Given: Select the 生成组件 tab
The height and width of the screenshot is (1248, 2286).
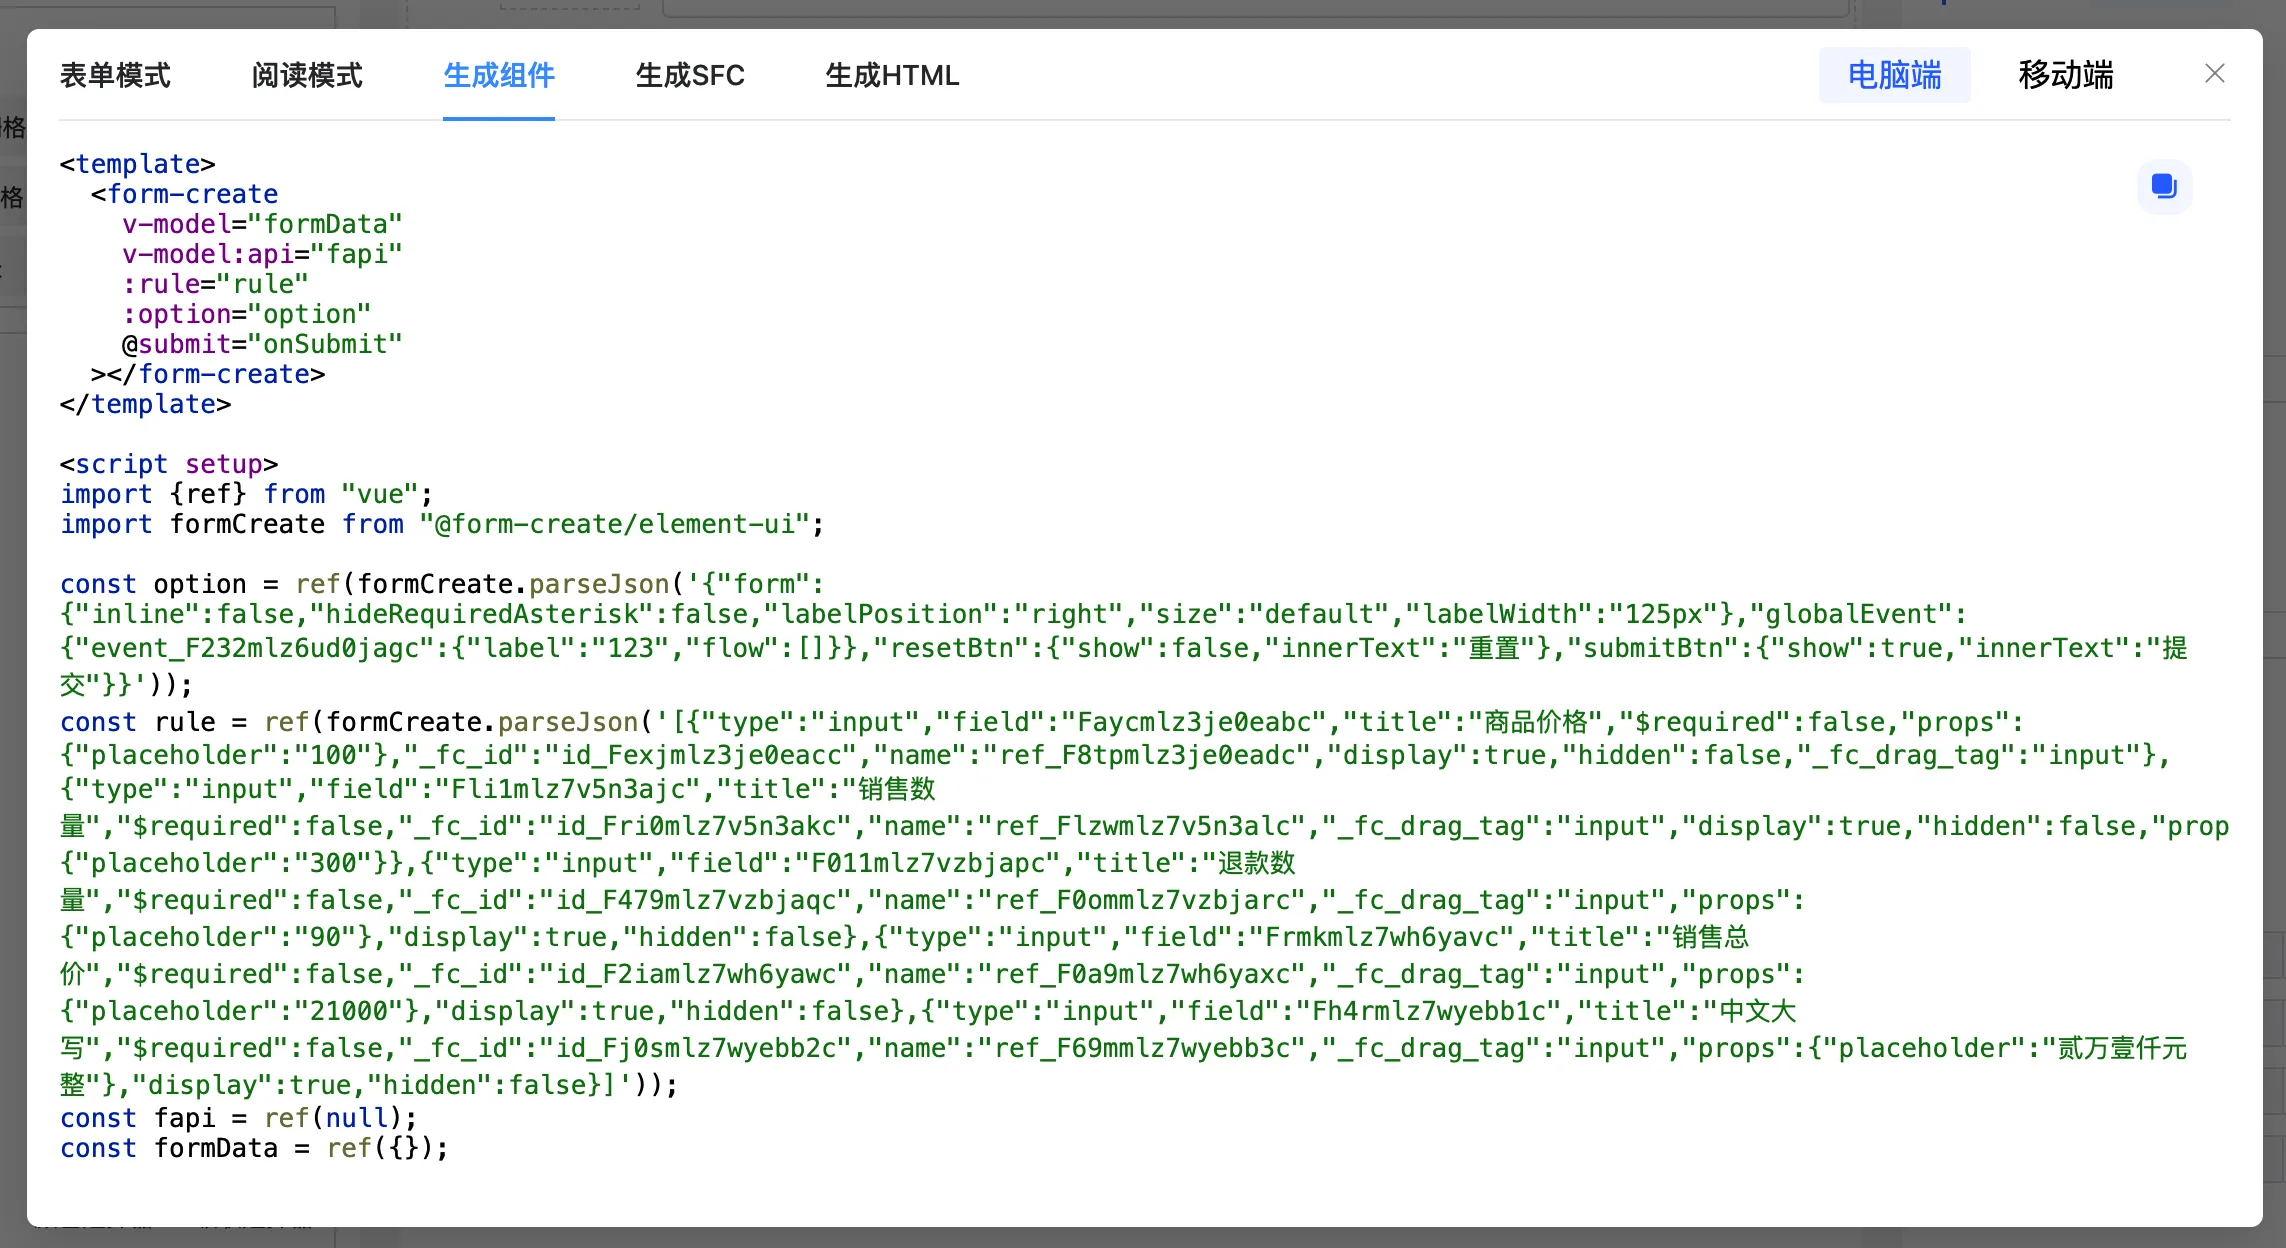Looking at the screenshot, I should tap(498, 76).
